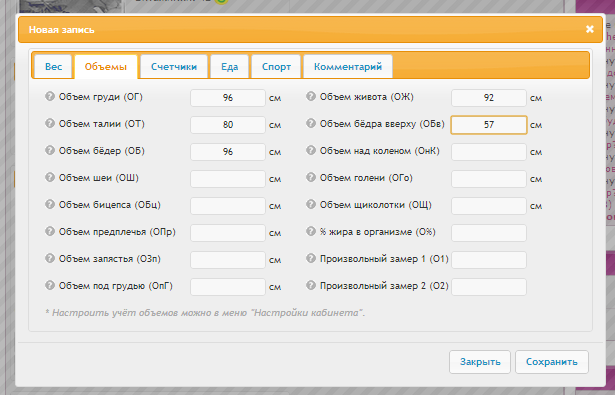Close the Новая запись dialog with X
Viewport: 615px width, 395px height.
590,29
